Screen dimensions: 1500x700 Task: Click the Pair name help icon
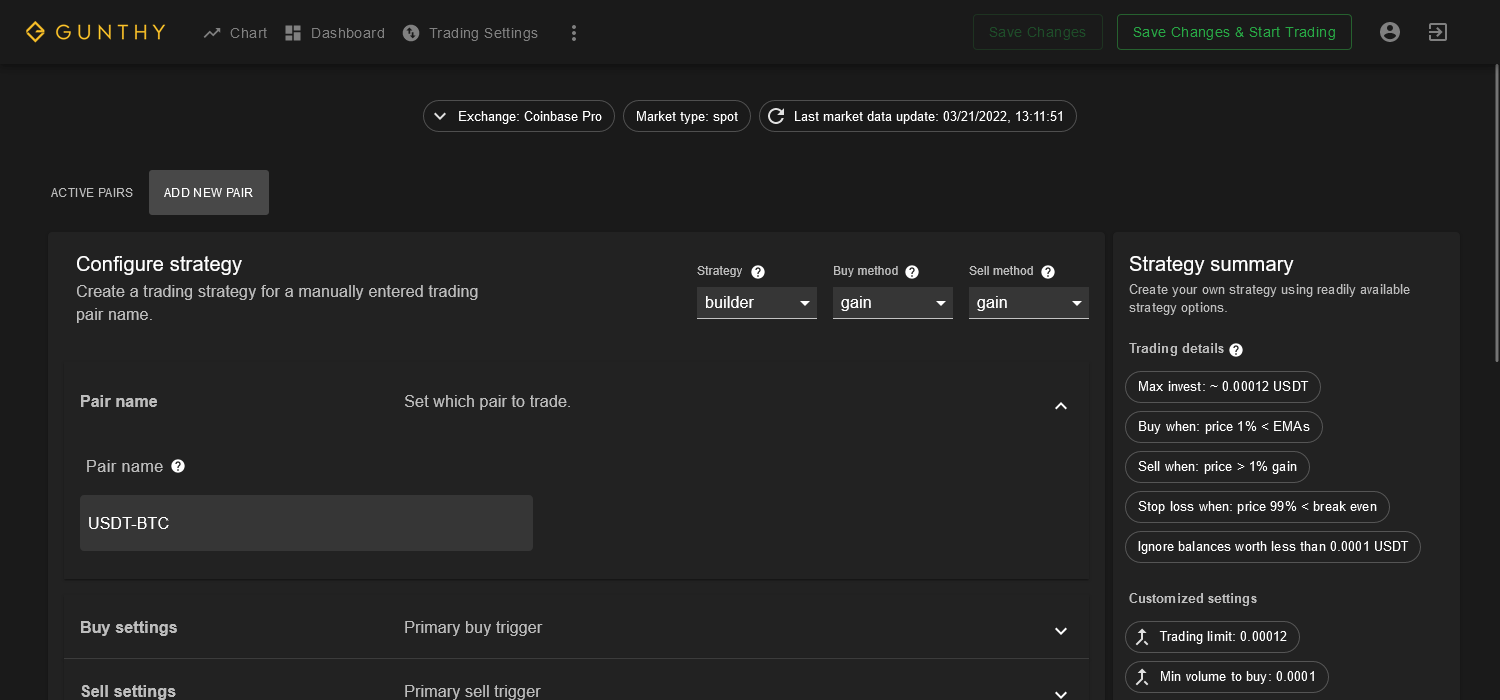click(178, 466)
